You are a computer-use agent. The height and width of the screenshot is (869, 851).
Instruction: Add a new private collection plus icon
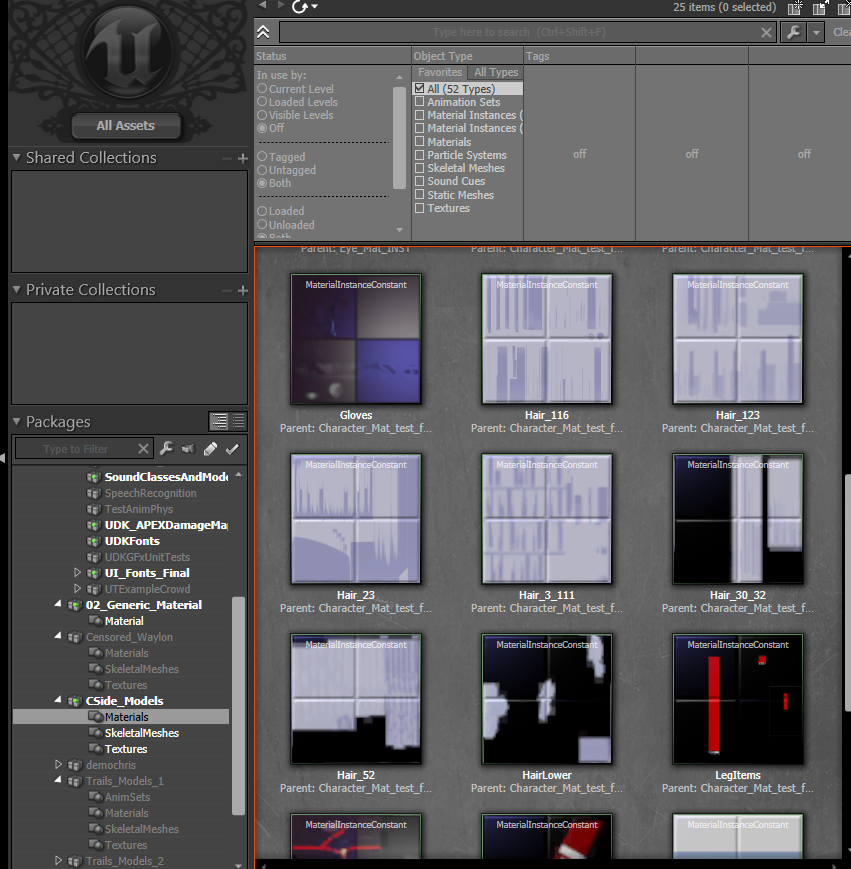(x=242, y=290)
